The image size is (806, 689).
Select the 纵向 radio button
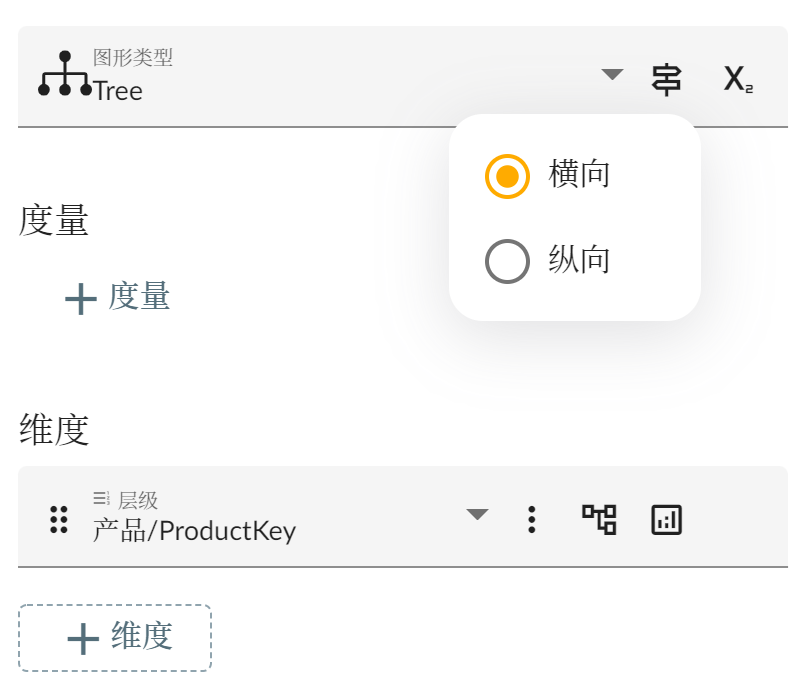pos(507,262)
